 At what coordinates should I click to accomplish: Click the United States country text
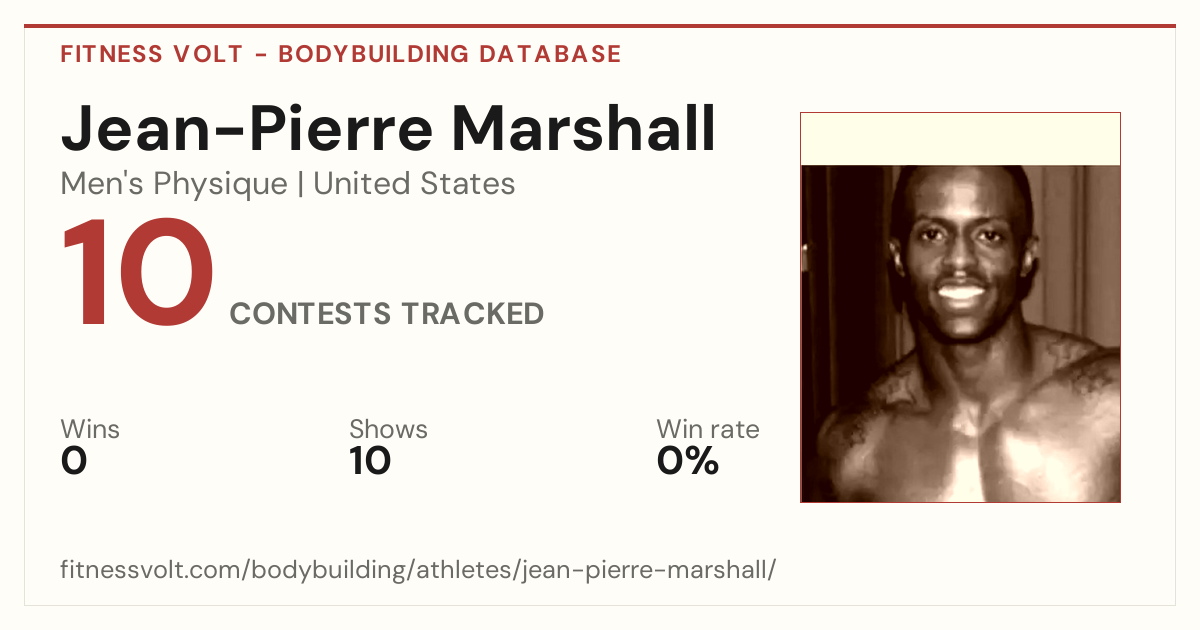point(414,184)
